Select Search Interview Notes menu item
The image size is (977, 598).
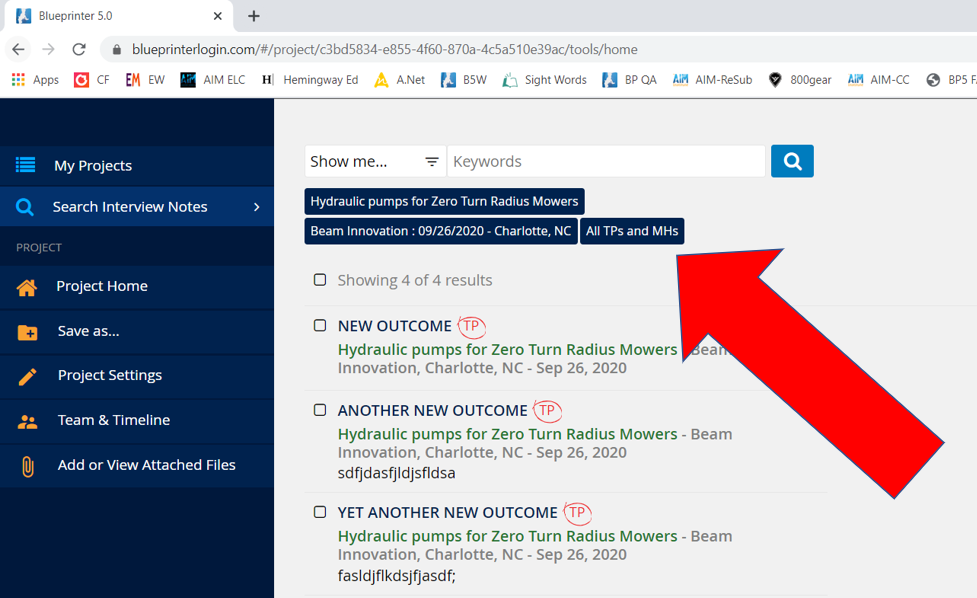[x=137, y=207]
